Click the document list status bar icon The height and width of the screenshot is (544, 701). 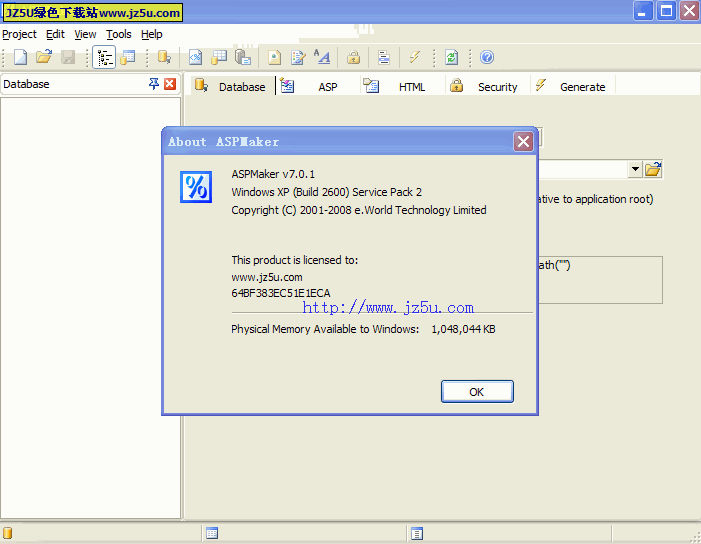click(x=417, y=533)
